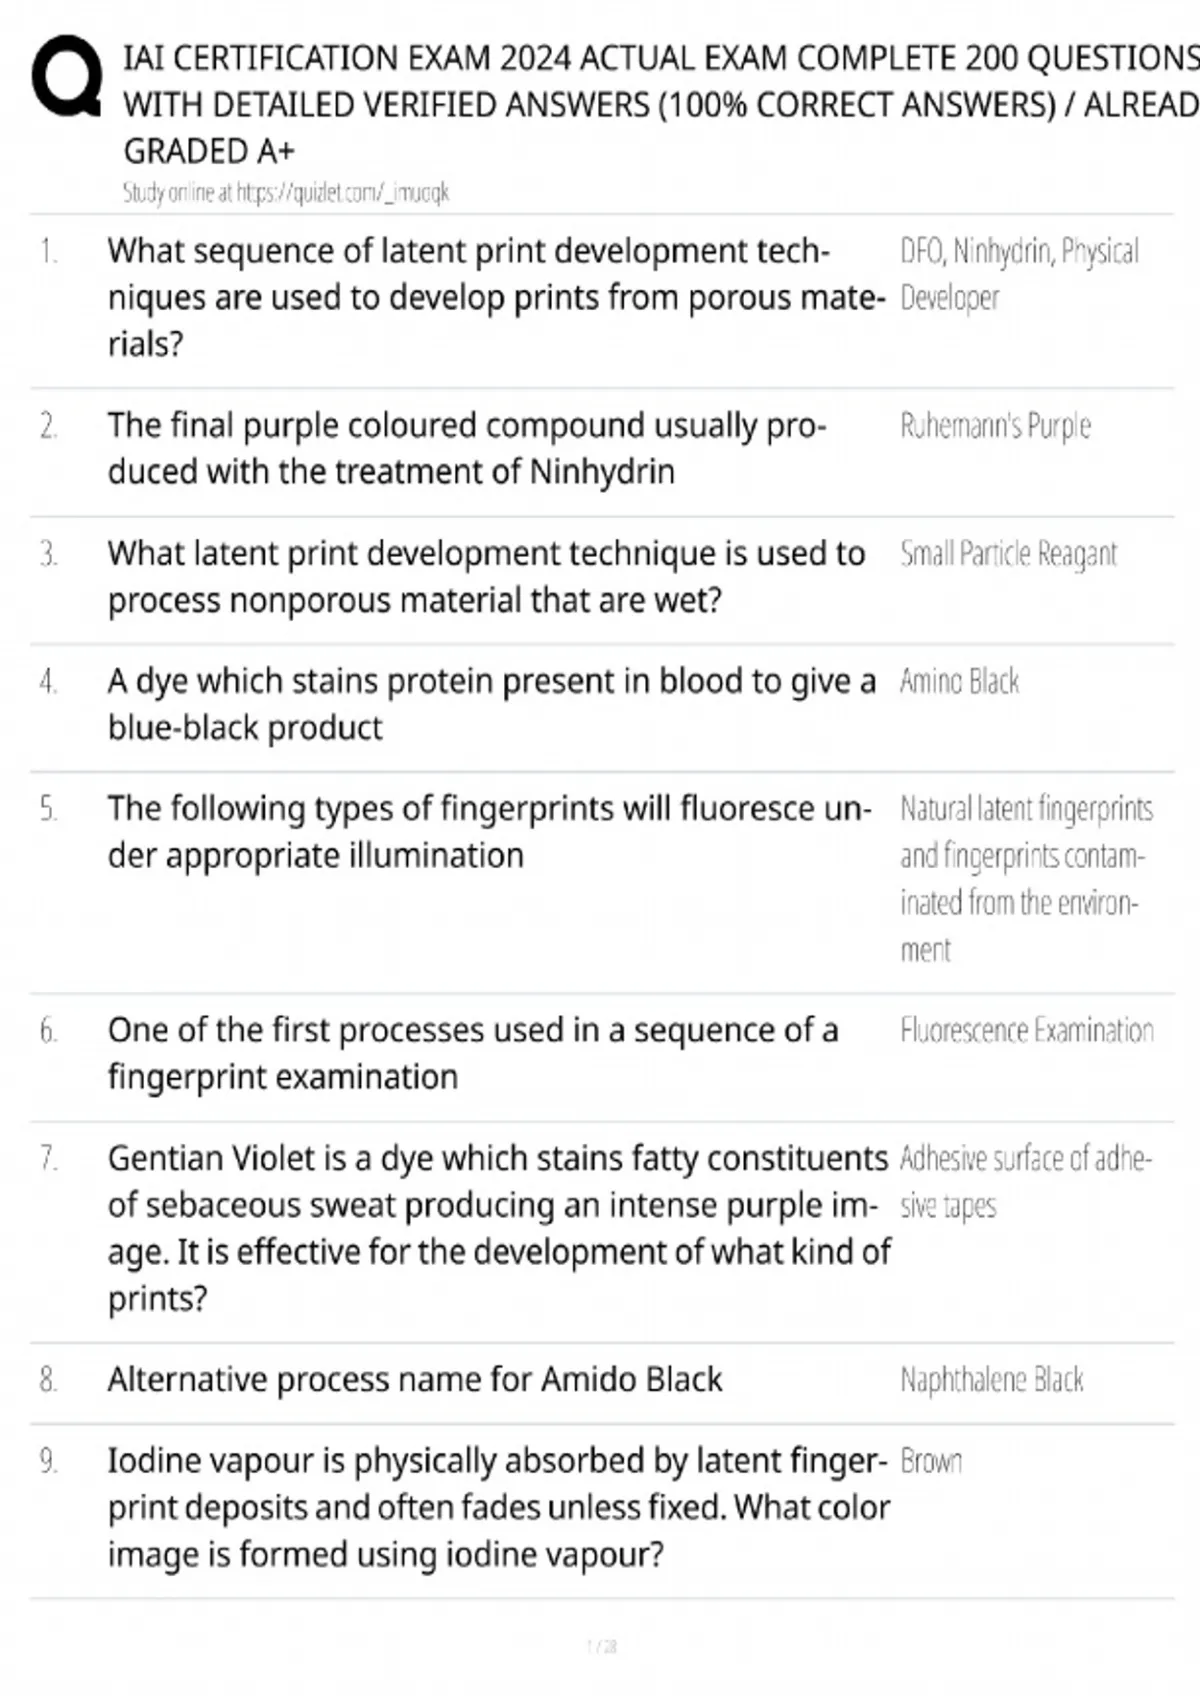Image resolution: width=1200 pixels, height=1700 pixels.
Task: Select the answer Amino Black
Action: click(959, 682)
